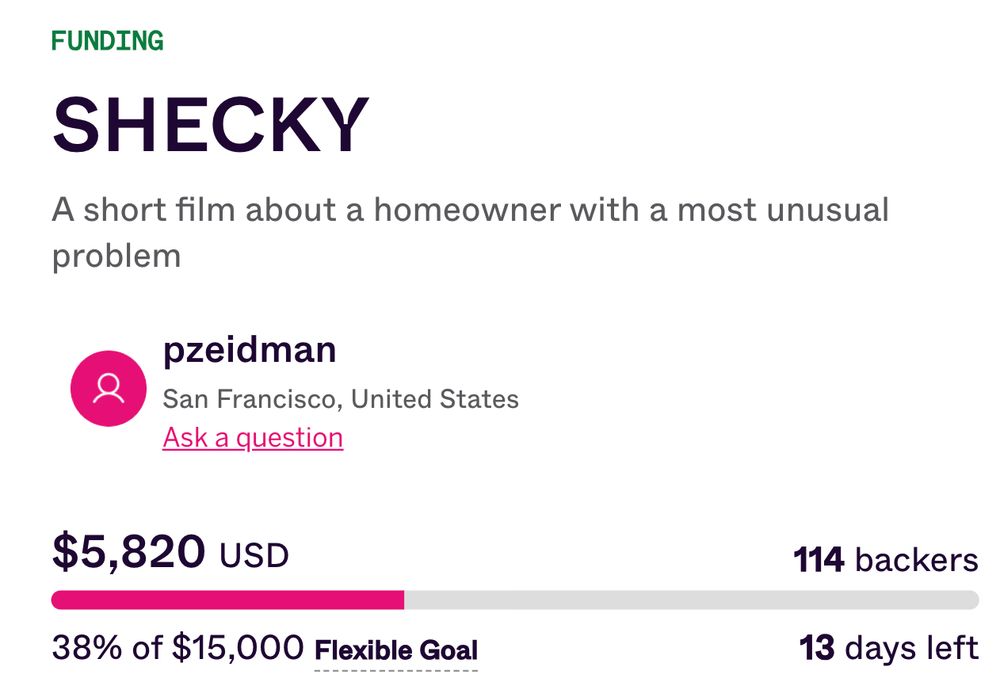Select the 114 backers count
1000x700 pixels.
(886, 560)
